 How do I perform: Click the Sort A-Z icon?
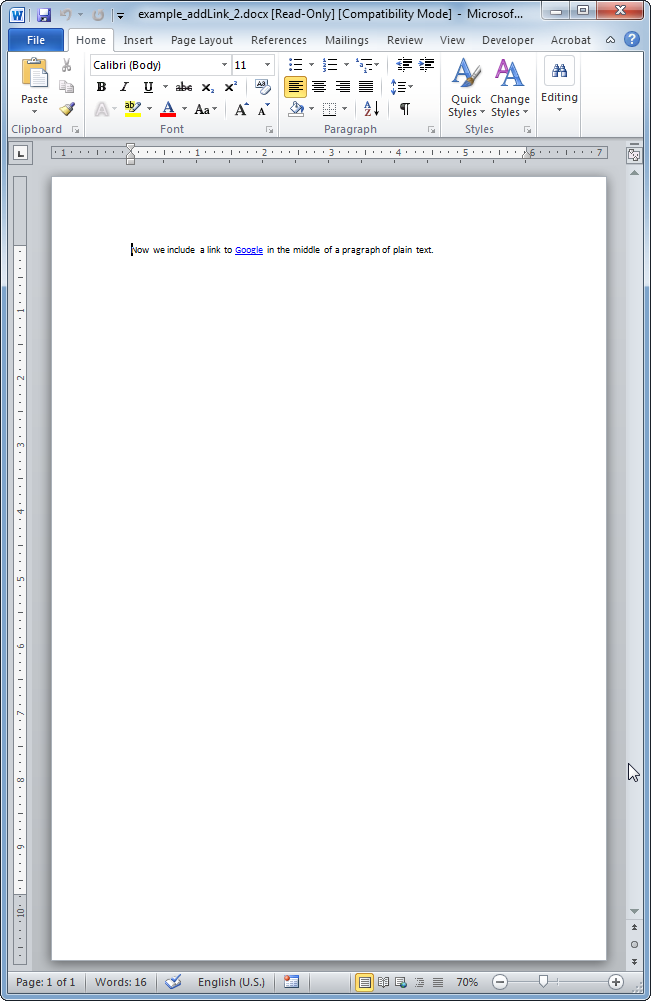click(371, 109)
